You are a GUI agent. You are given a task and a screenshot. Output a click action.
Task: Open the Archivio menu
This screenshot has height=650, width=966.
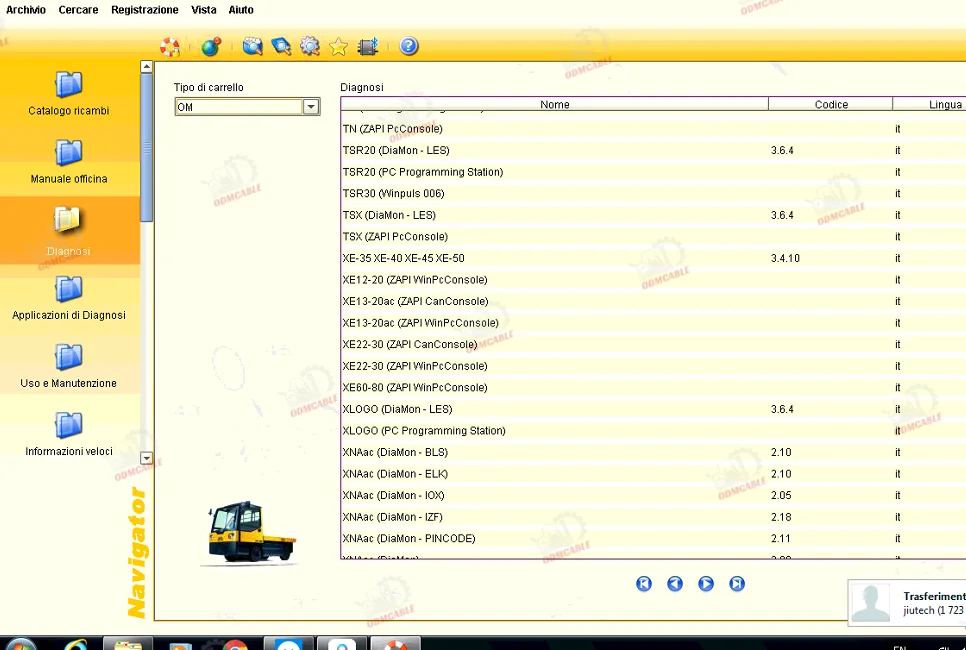tap(26, 10)
